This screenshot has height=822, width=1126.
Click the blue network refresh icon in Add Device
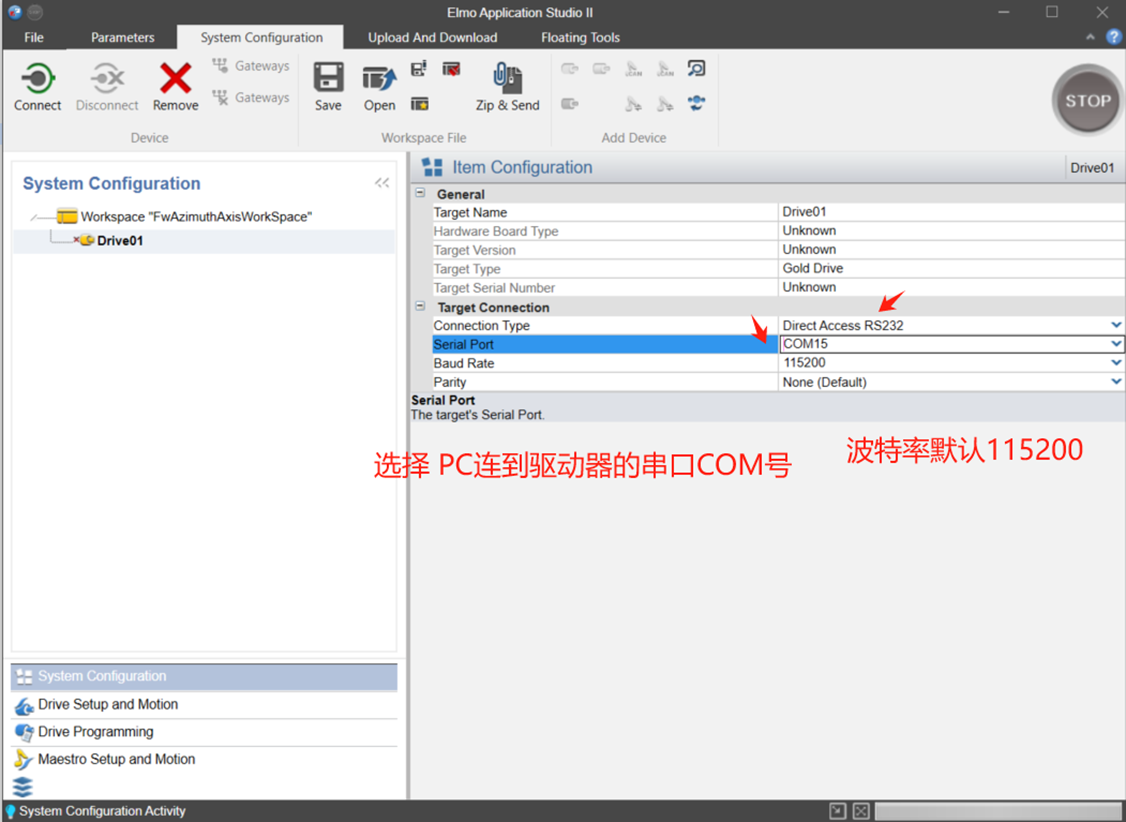pos(696,103)
